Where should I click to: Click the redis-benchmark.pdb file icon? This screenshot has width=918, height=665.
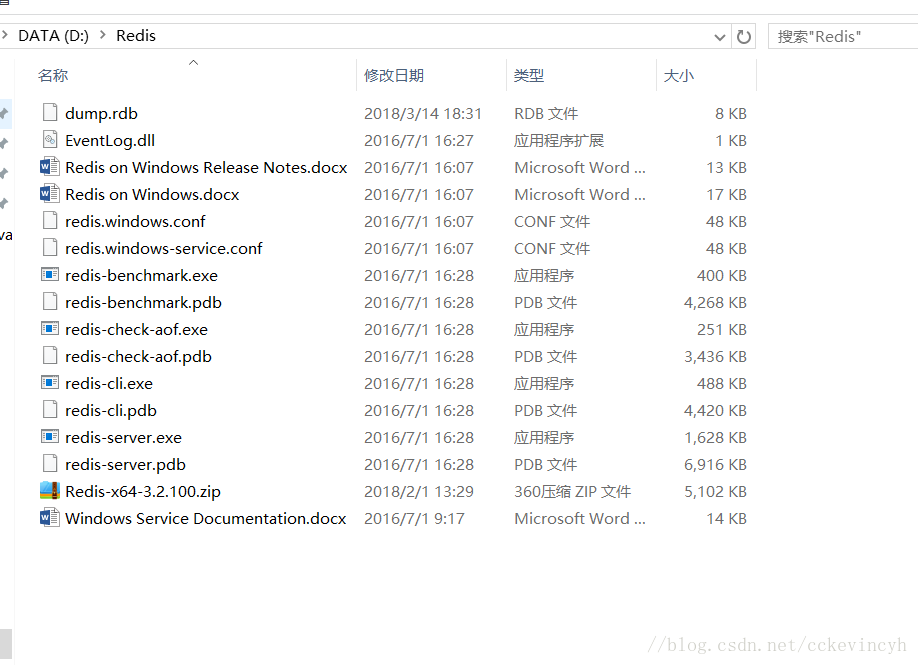(50, 301)
